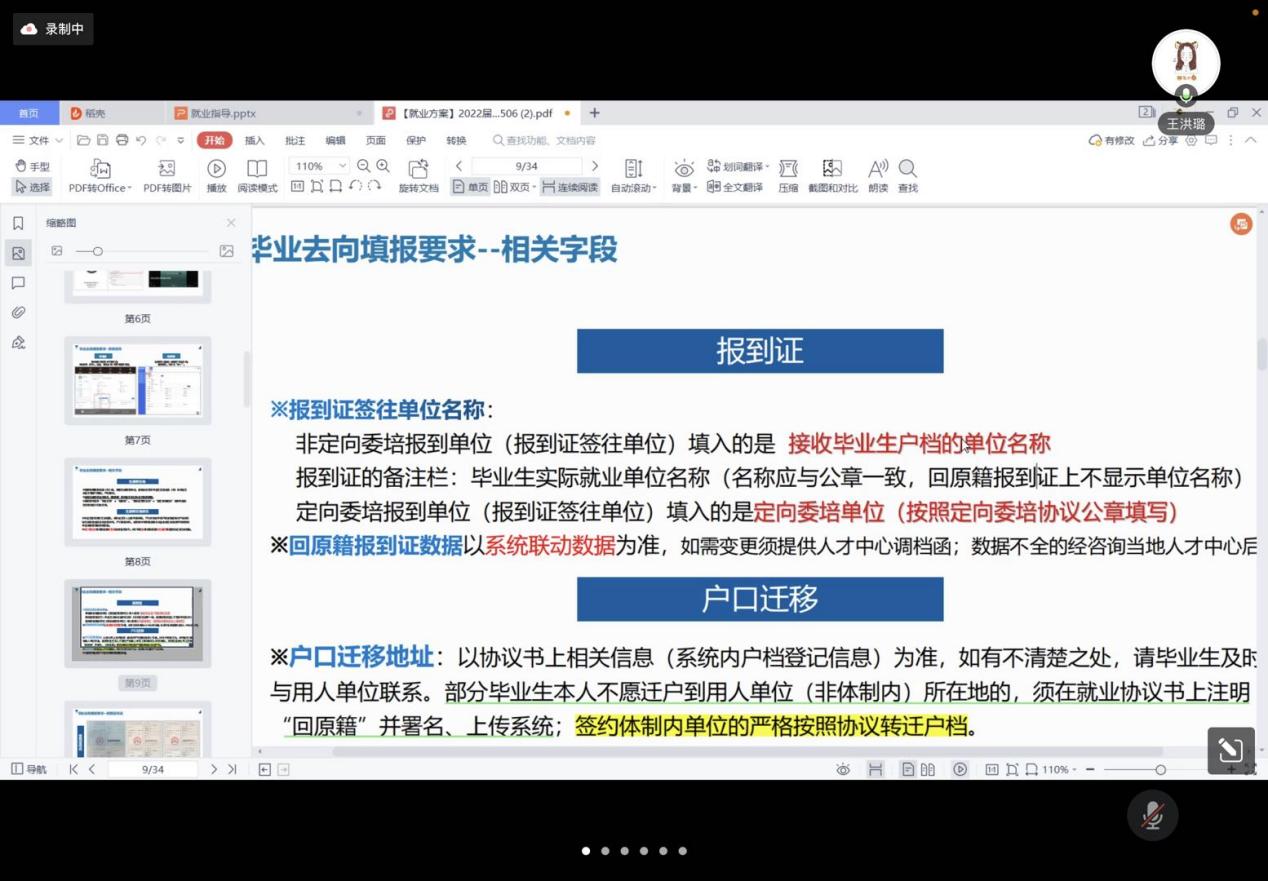Click the 录制中 recording indicator
The width and height of the screenshot is (1268, 881).
pyautogui.click(x=53, y=29)
